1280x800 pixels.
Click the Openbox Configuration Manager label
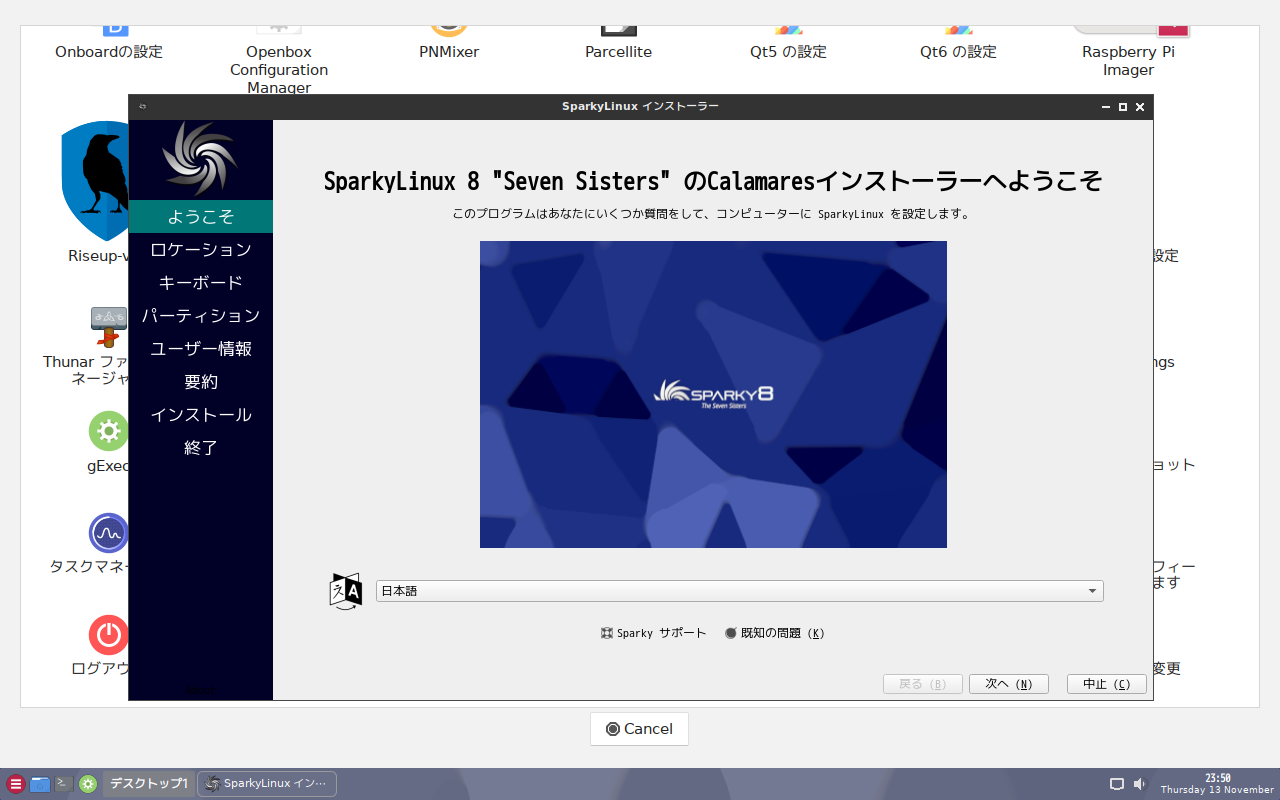[x=279, y=70]
